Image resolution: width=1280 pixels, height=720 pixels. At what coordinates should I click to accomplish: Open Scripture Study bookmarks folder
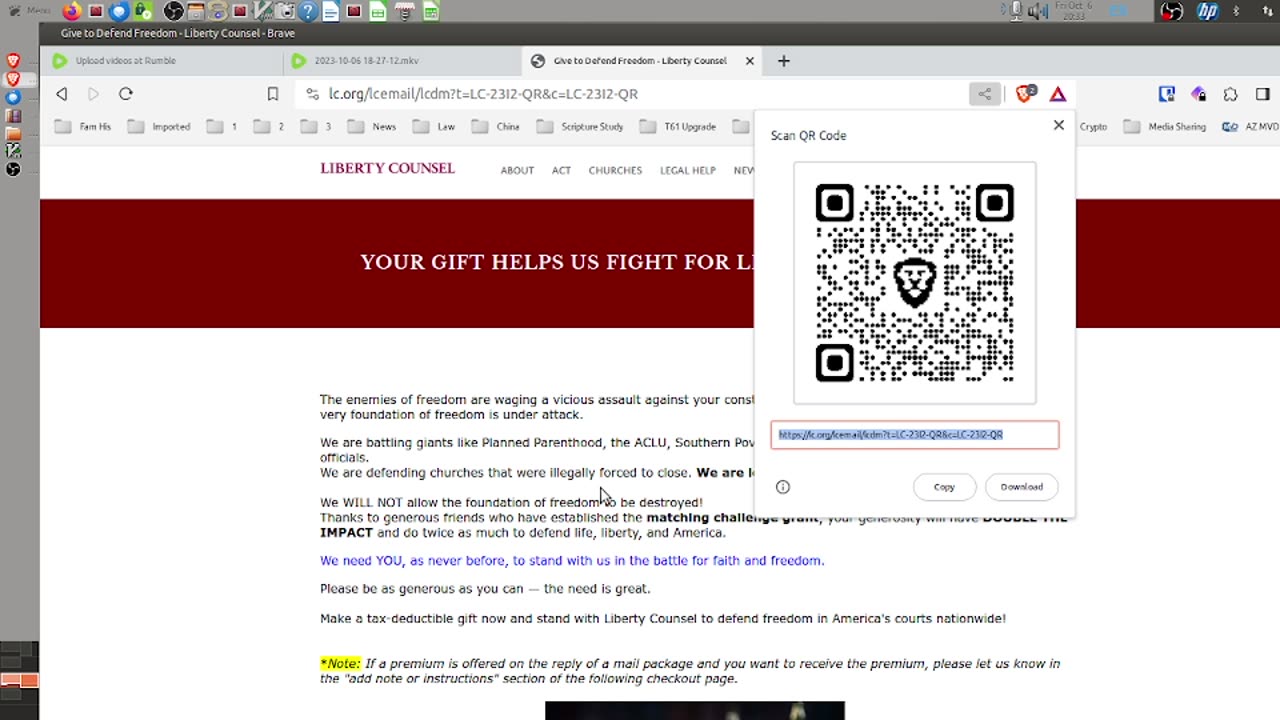[581, 127]
